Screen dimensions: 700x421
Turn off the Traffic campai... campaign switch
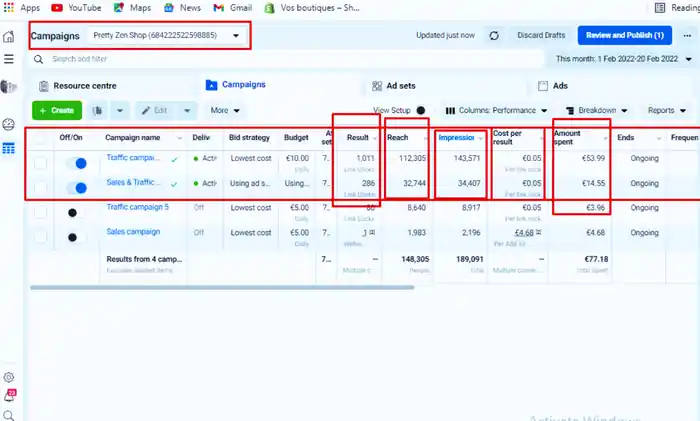click(x=77, y=163)
